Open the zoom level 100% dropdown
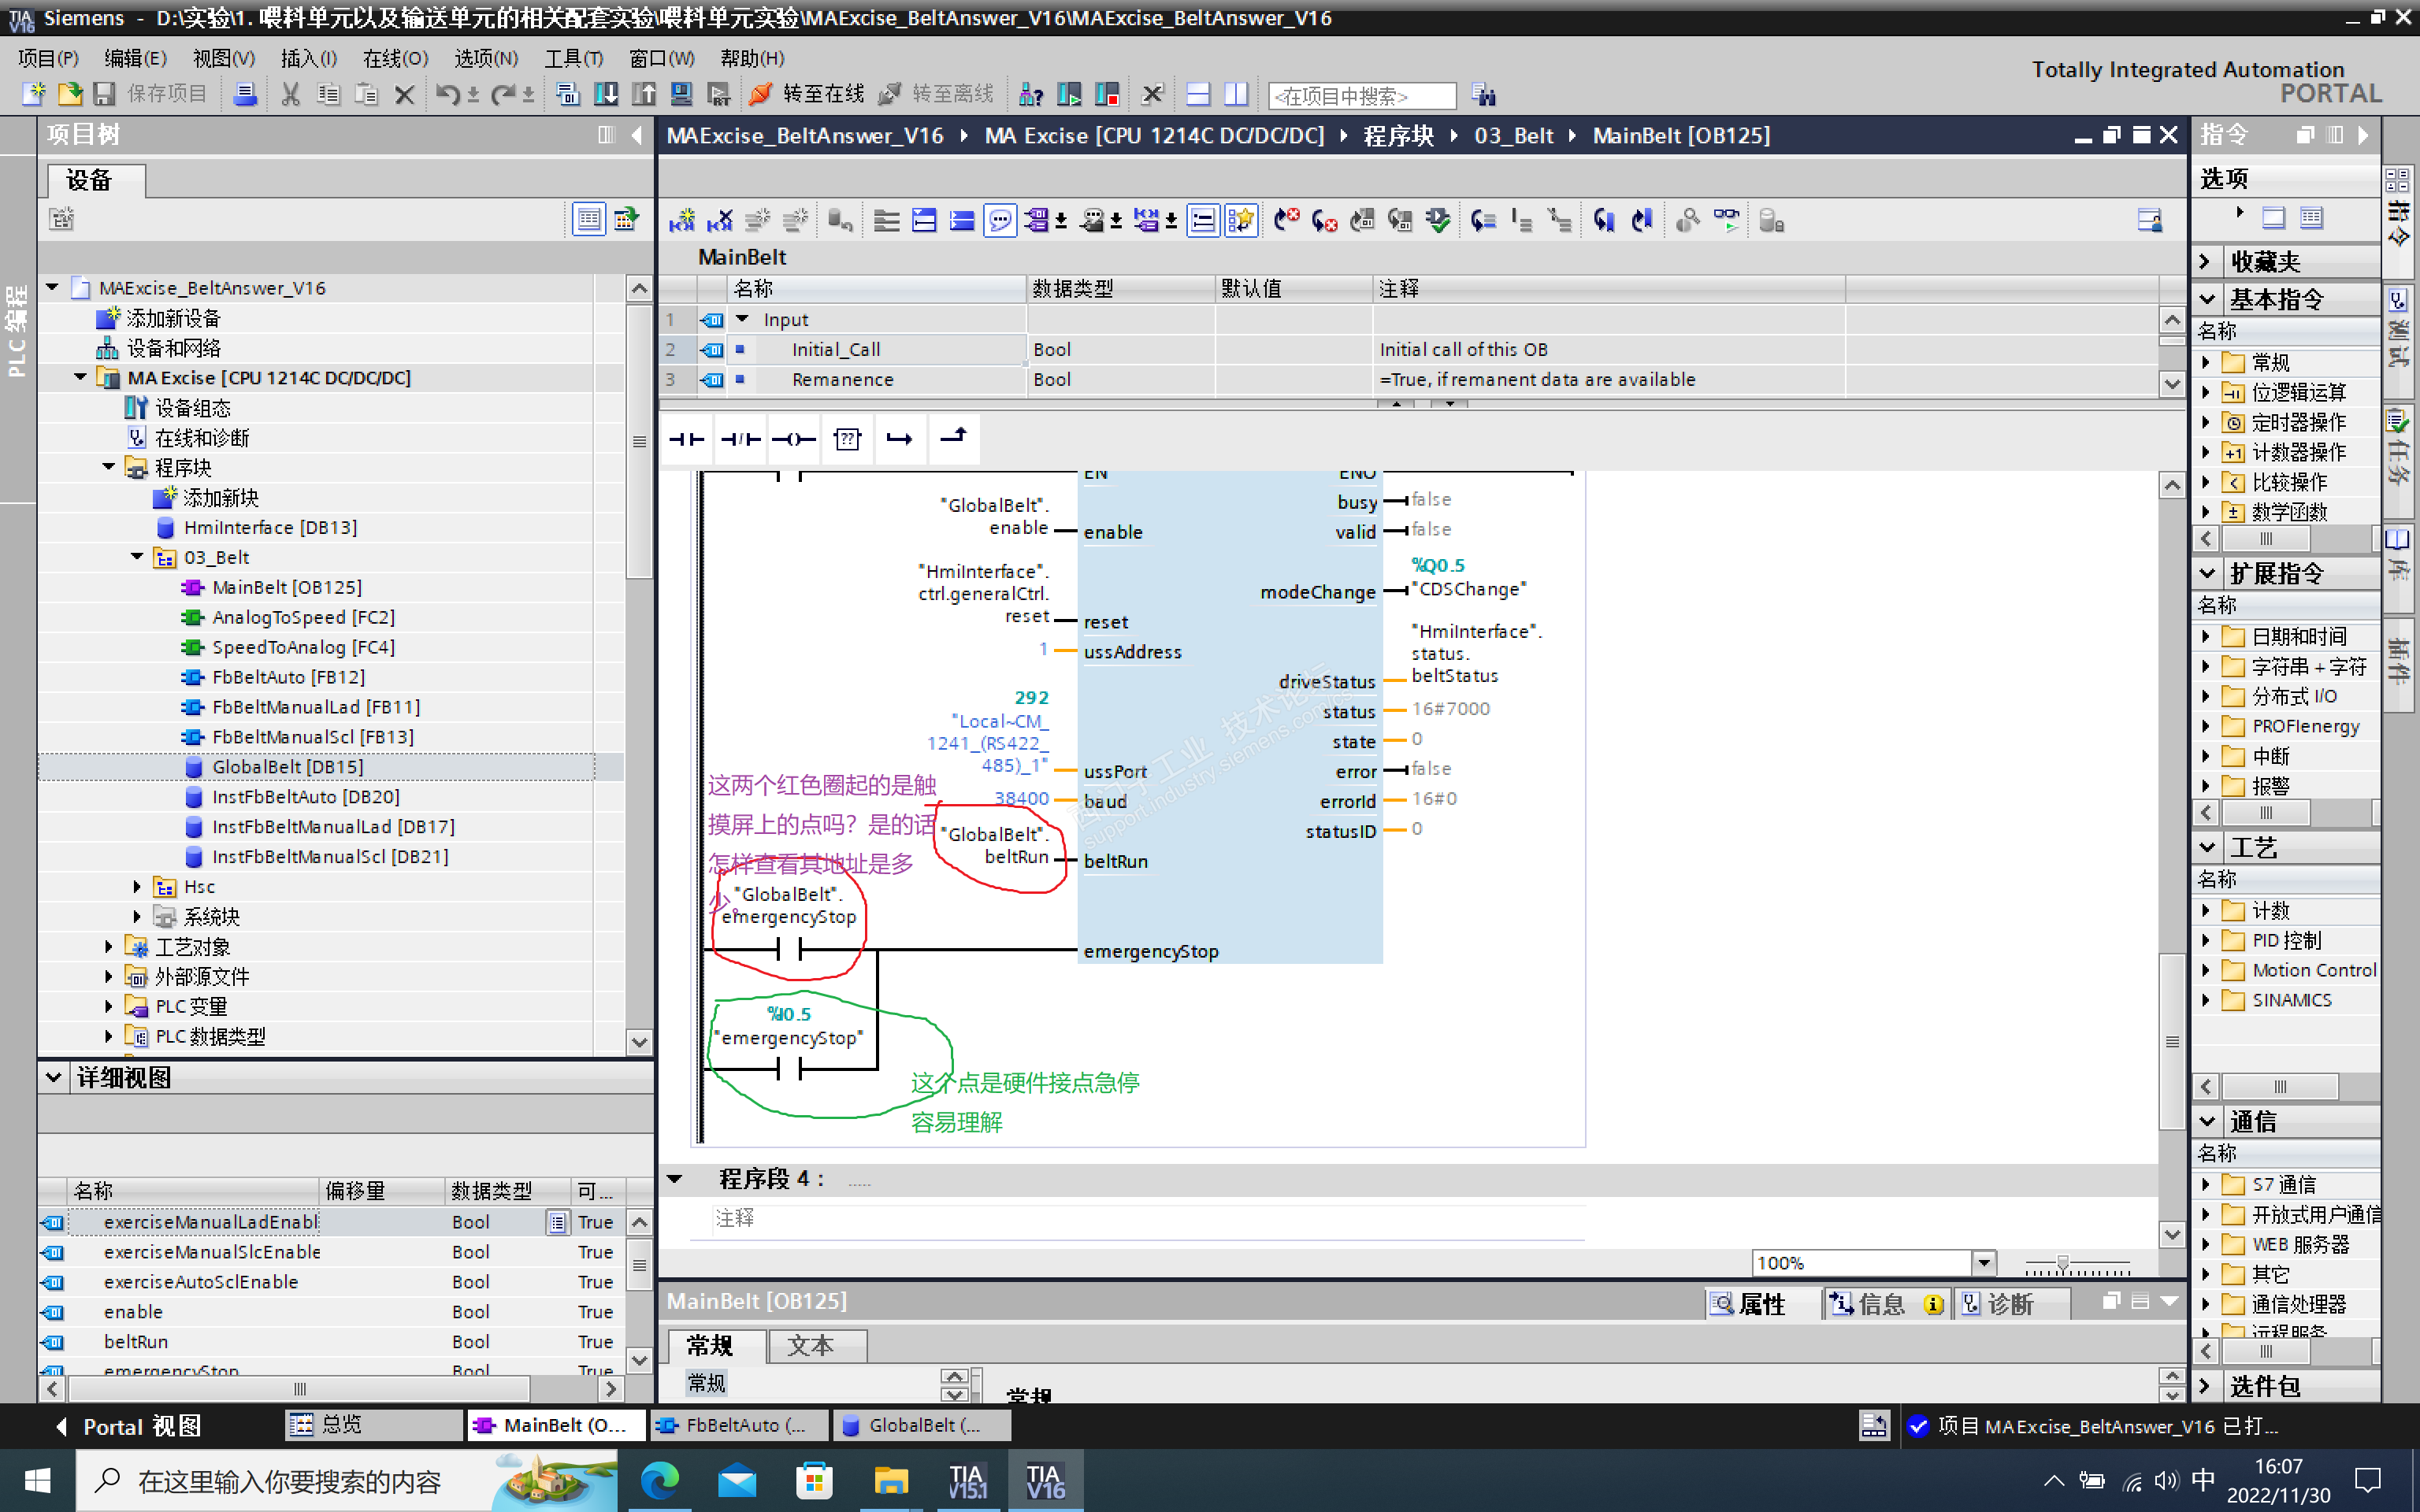The height and width of the screenshot is (1512, 2420). click(x=1984, y=1262)
